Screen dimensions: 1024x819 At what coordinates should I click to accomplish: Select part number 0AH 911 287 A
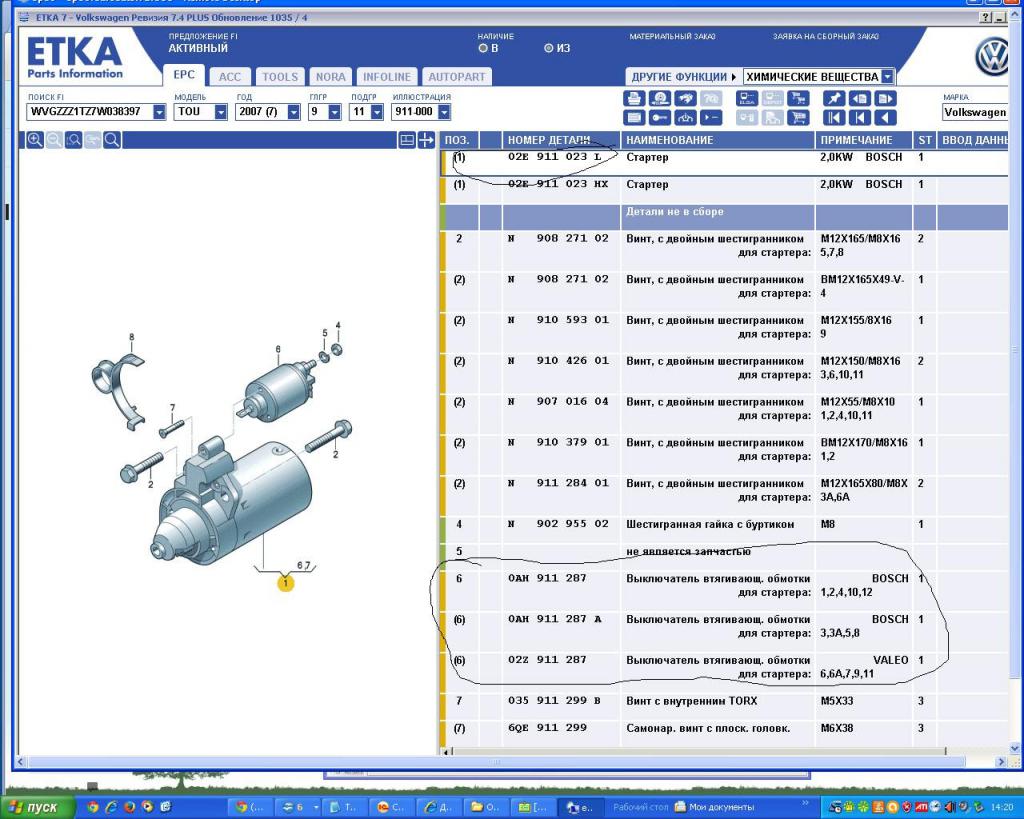pos(554,618)
